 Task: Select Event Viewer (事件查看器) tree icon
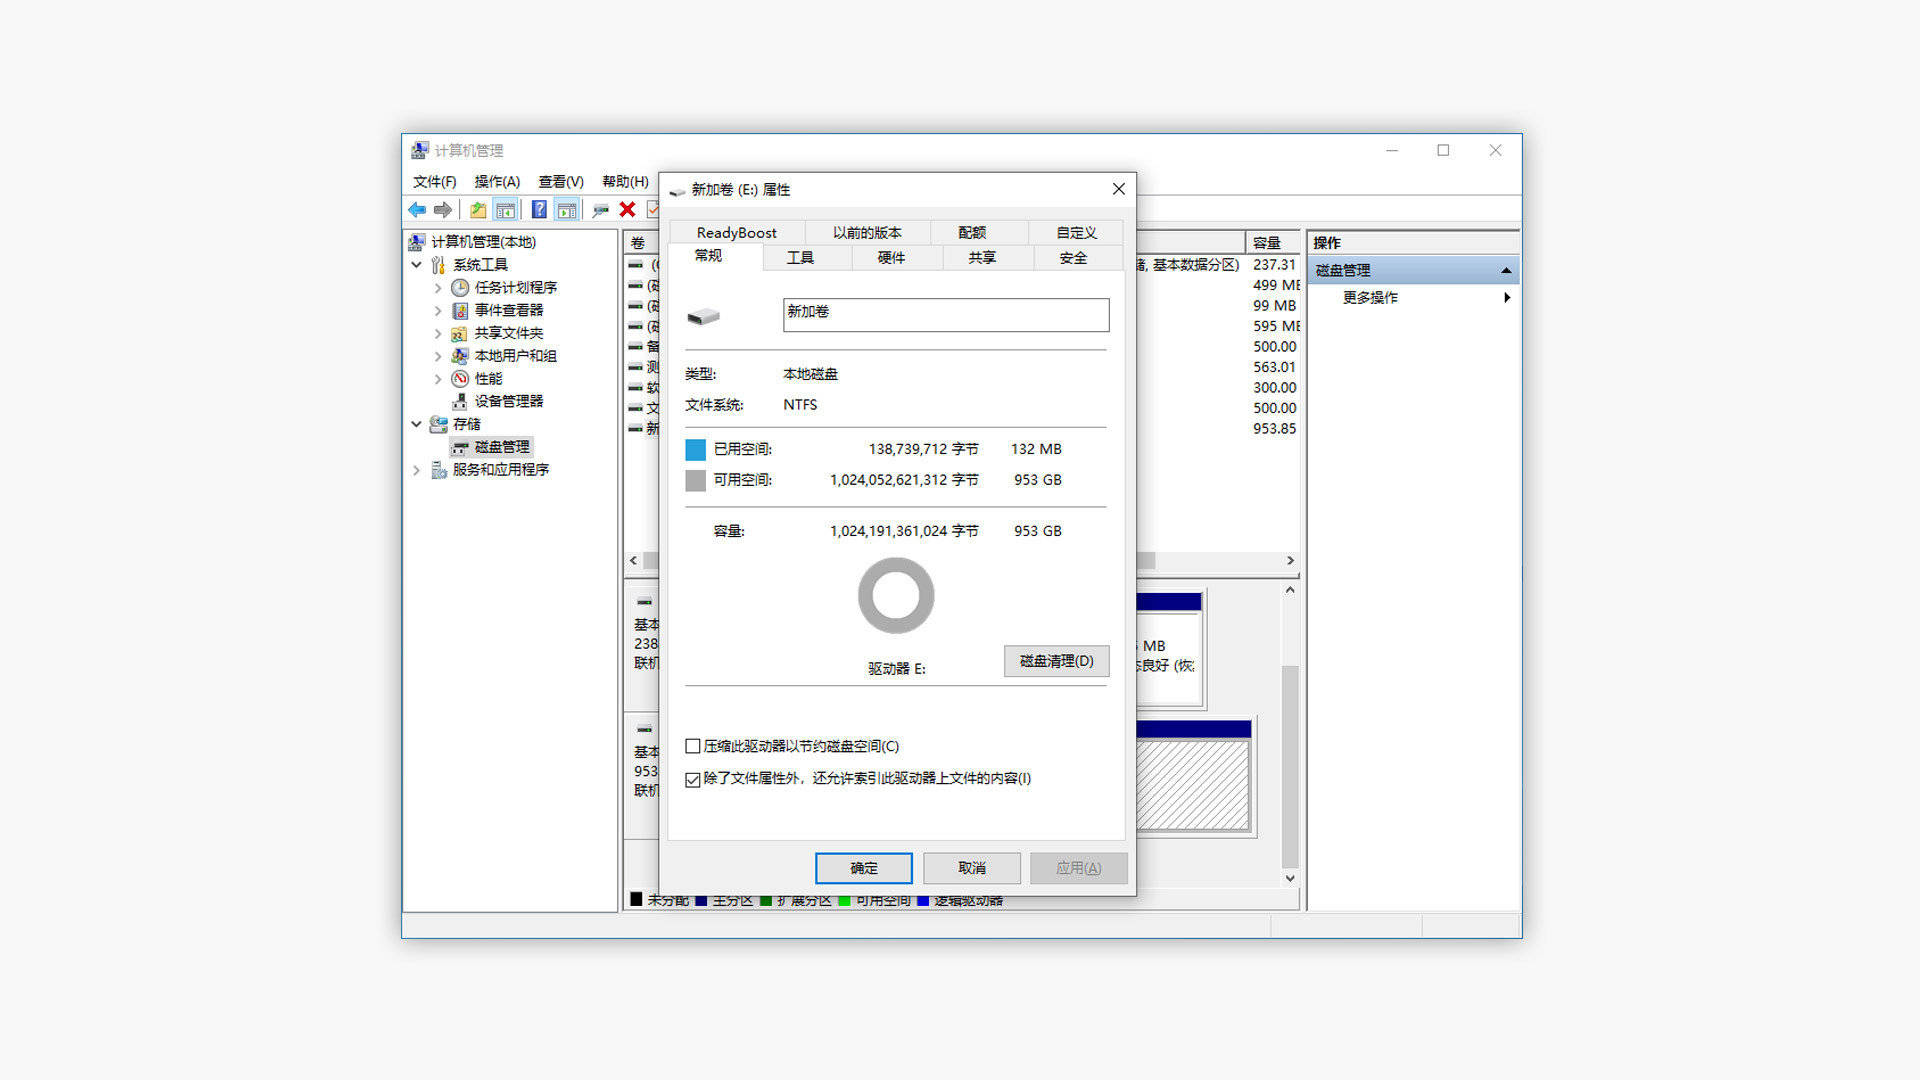[460, 310]
